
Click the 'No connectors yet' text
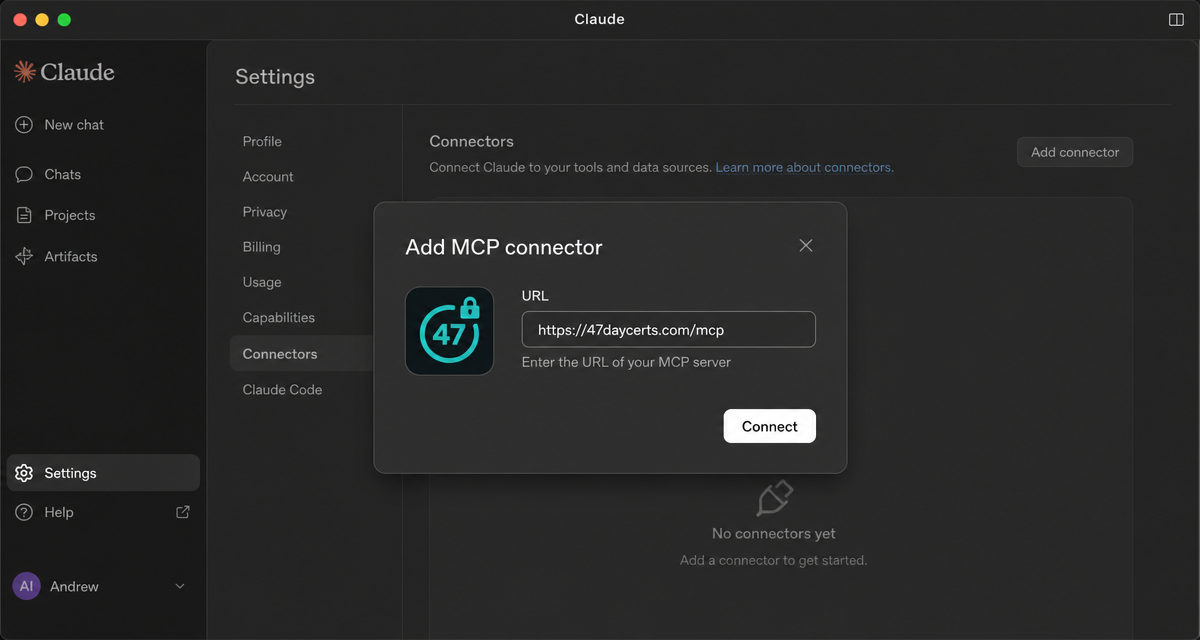pyautogui.click(x=774, y=533)
